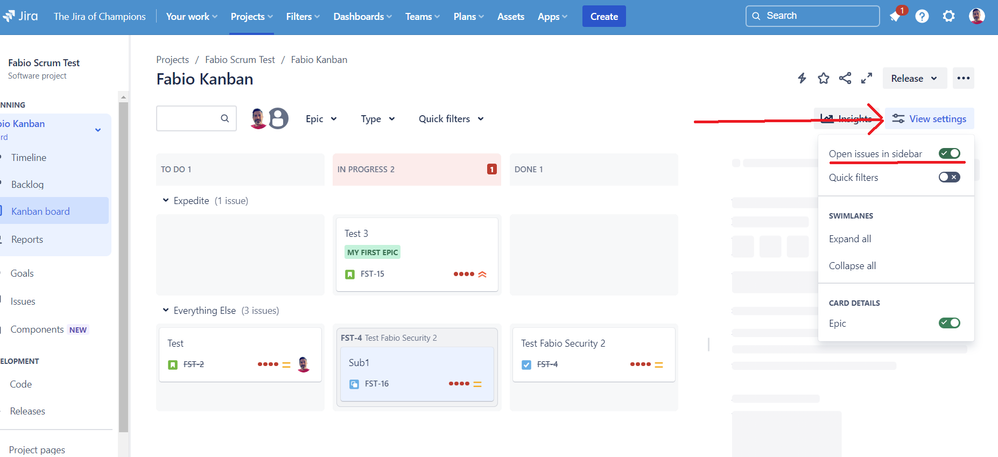Collapse the Expedite swimlane

pos(166,200)
